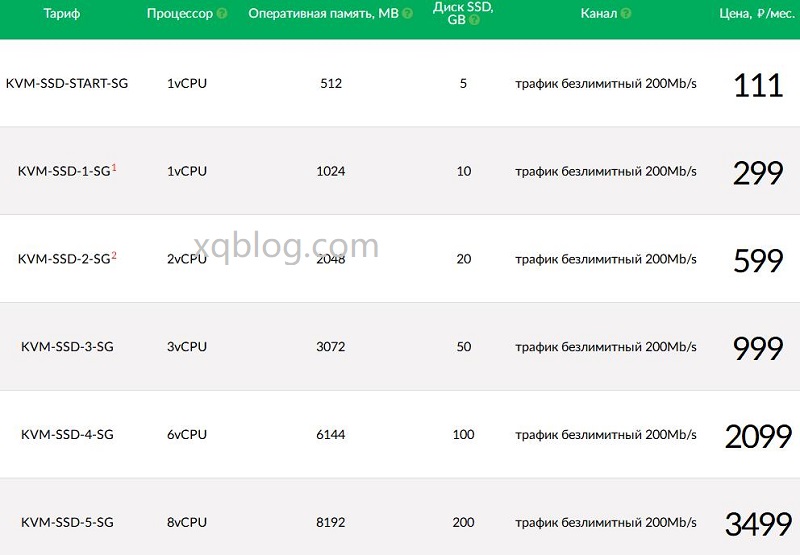Image resolution: width=800 pixels, height=555 pixels.
Task: Click the 299 price value
Action: coord(758,173)
